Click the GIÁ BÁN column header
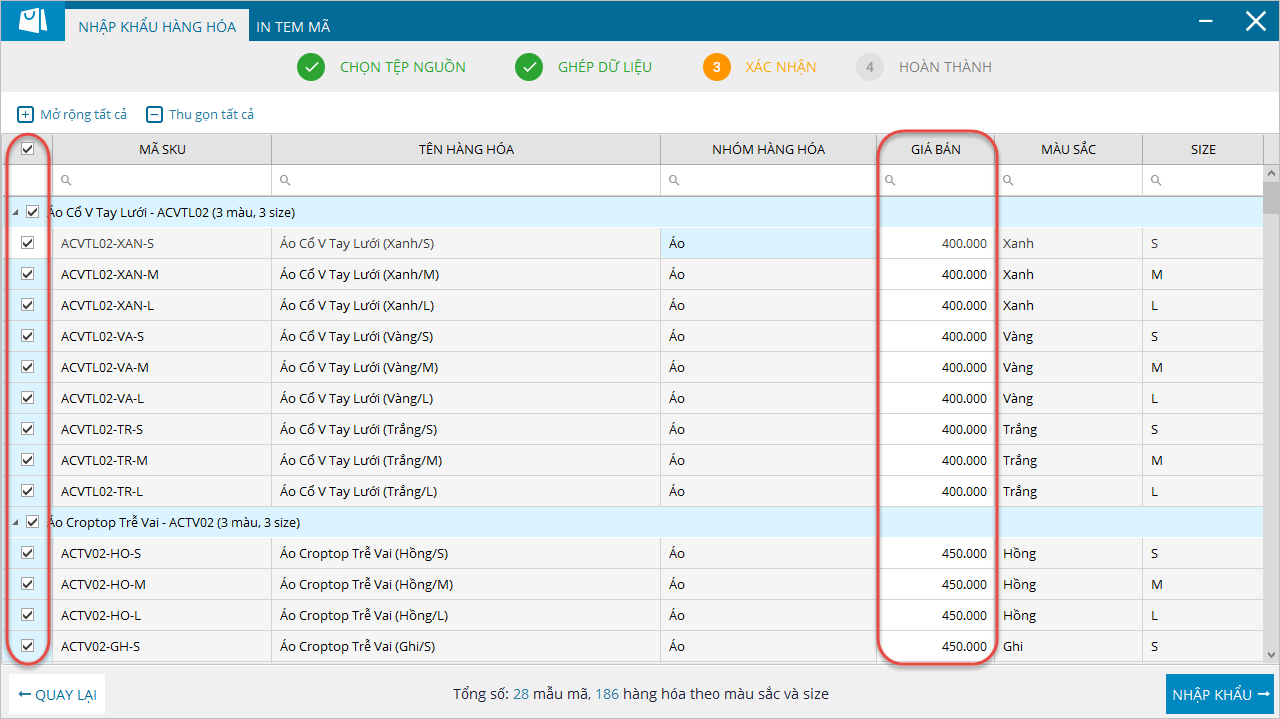The width and height of the screenshot is (1280, 719). [935, 149]
